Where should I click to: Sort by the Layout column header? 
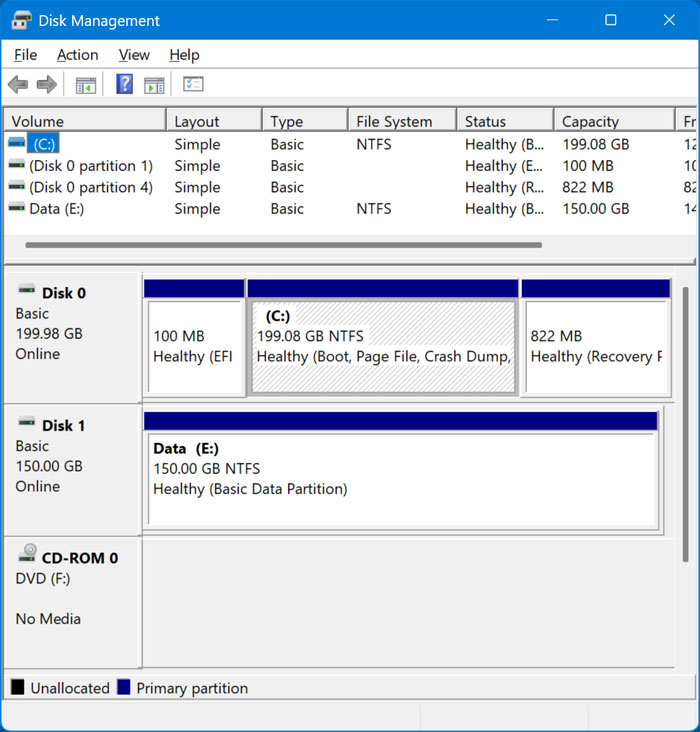[213, 121]
